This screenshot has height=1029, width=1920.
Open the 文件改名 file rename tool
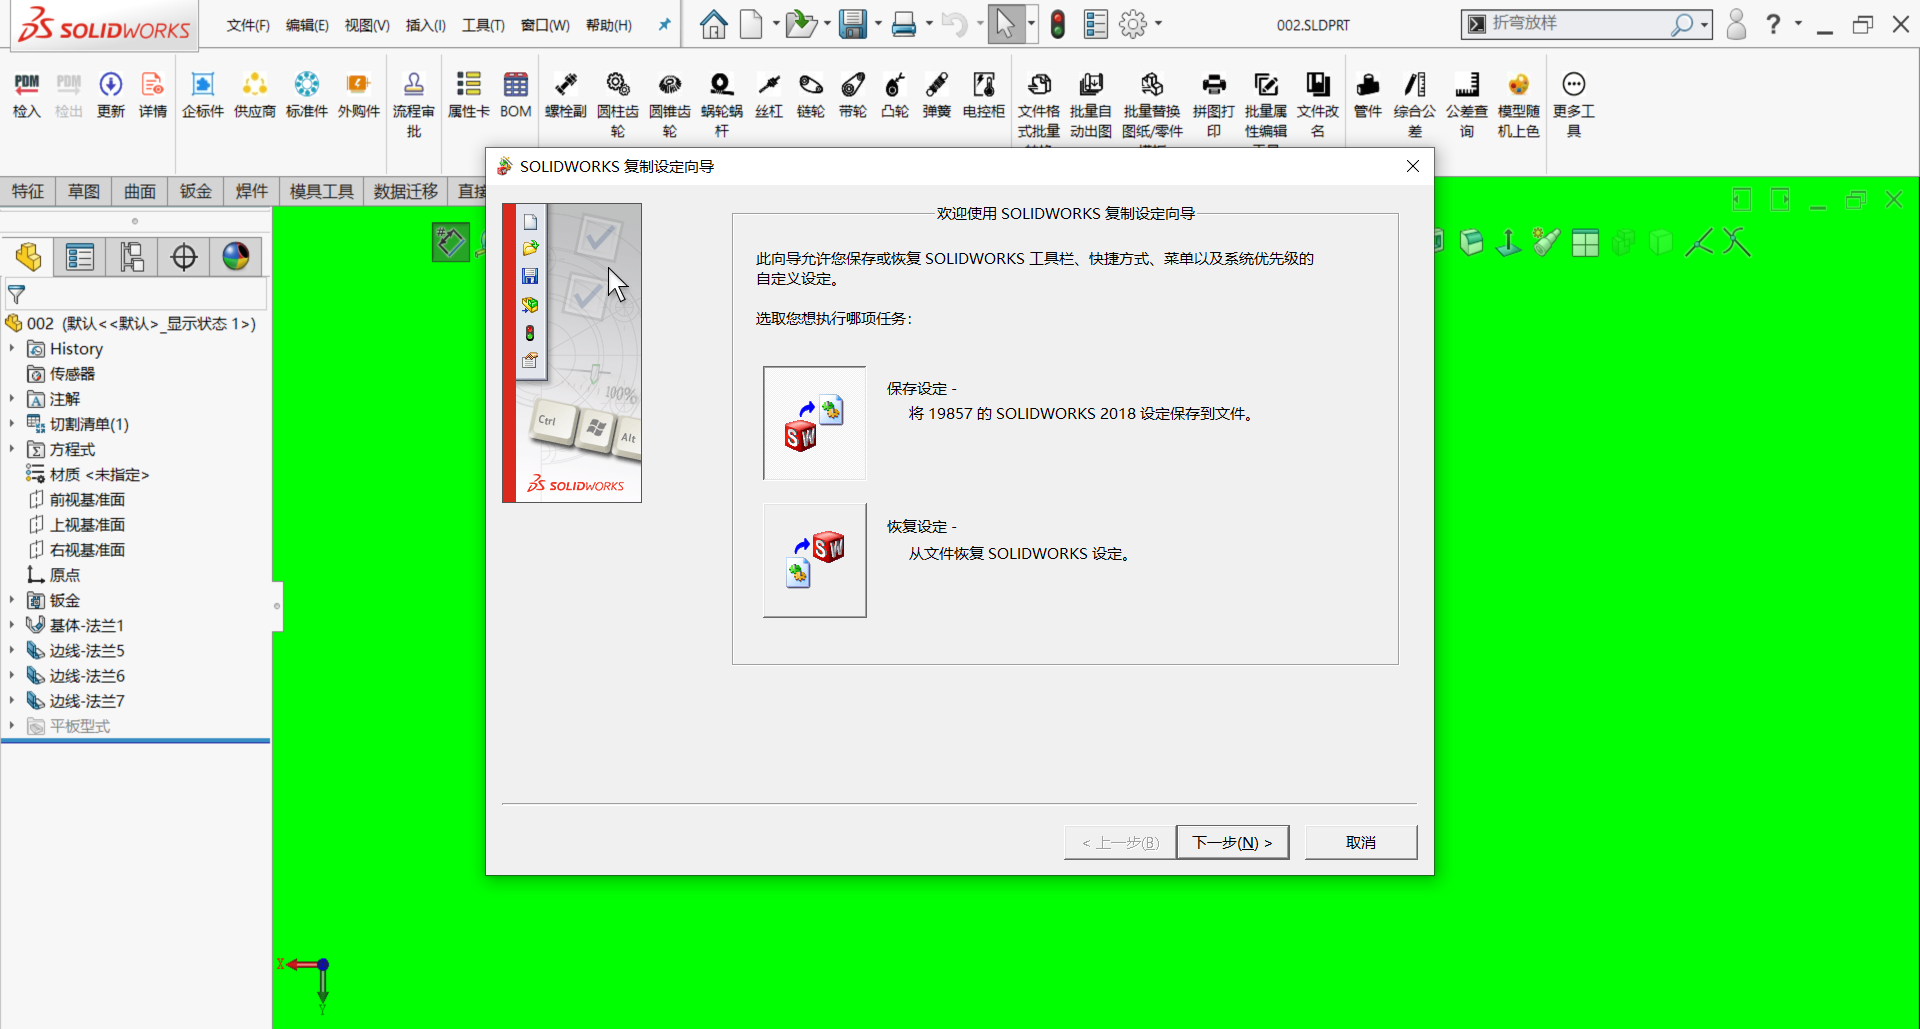pyautogui.click(x=1318, y=105)
